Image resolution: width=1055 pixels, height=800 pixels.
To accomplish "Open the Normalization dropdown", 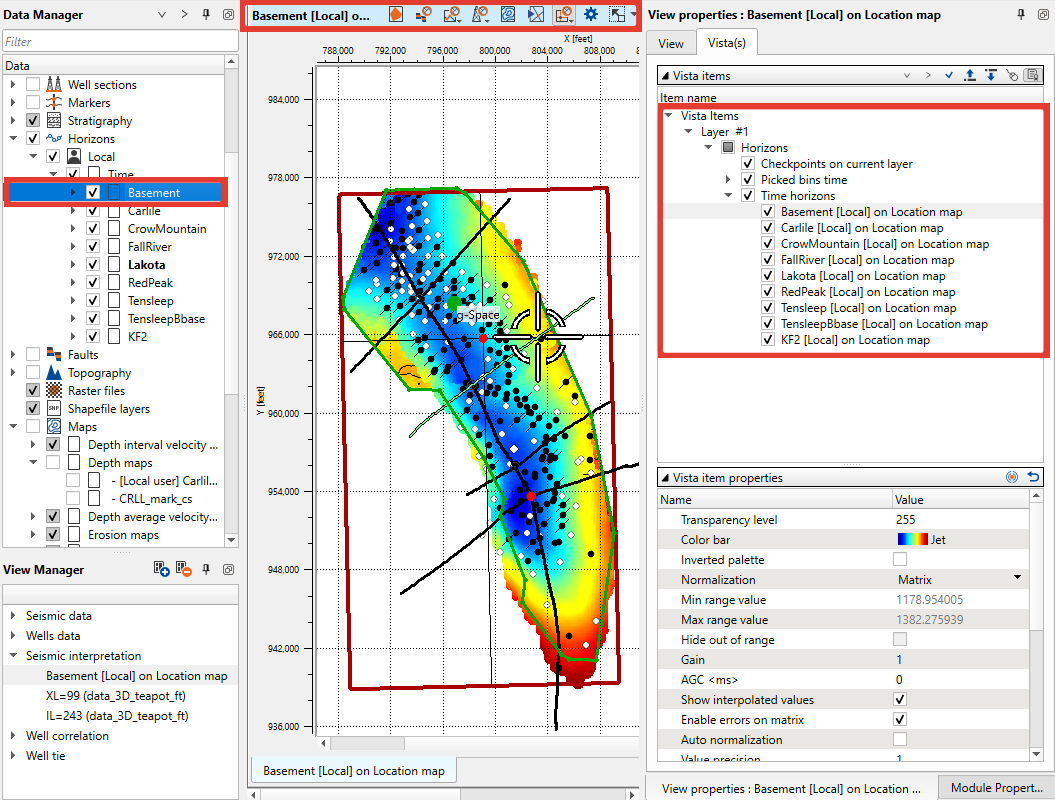I will (1017, 579).
